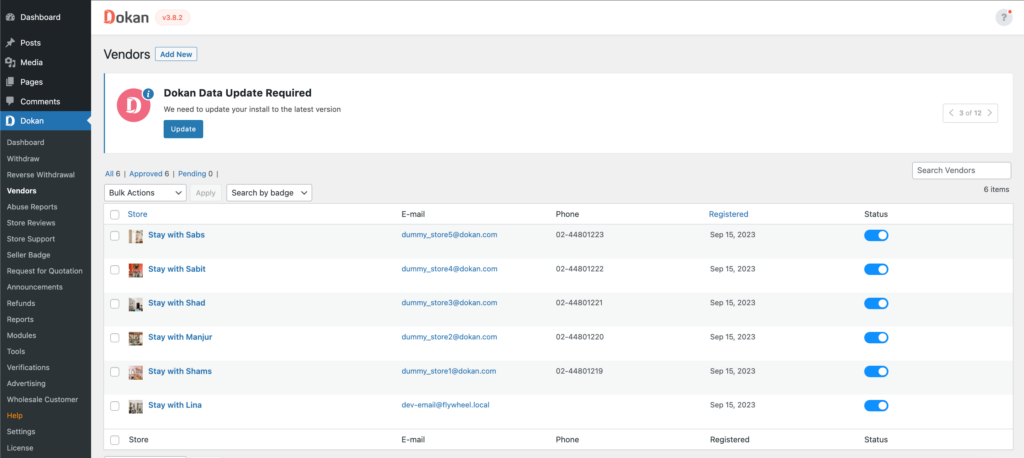This screenshot has height=458, width=1024.
Task: Click the Search Vendors input field
Action: tap(961, 171)
